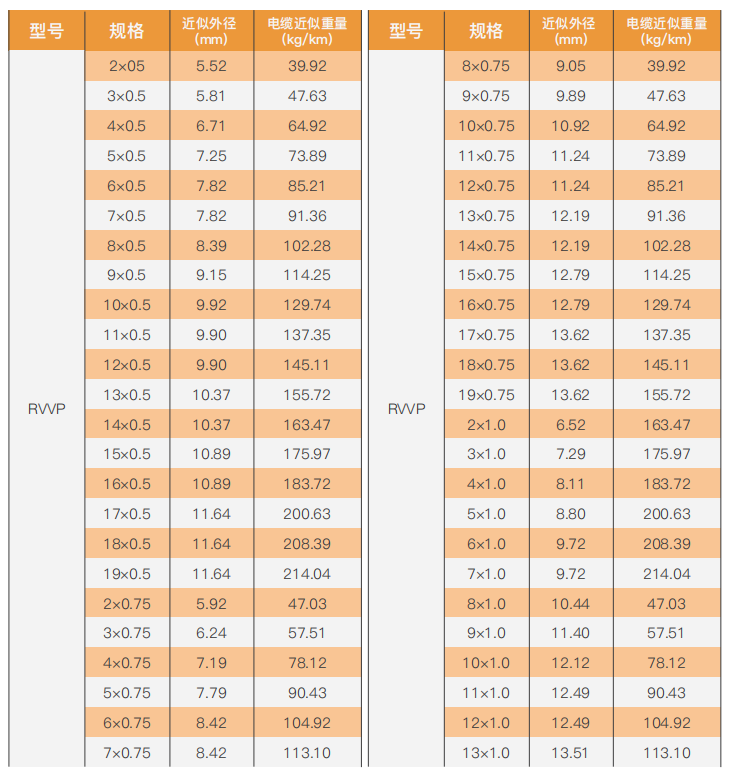Click the left table's 近似外径 (mm) header

(211, 31)
